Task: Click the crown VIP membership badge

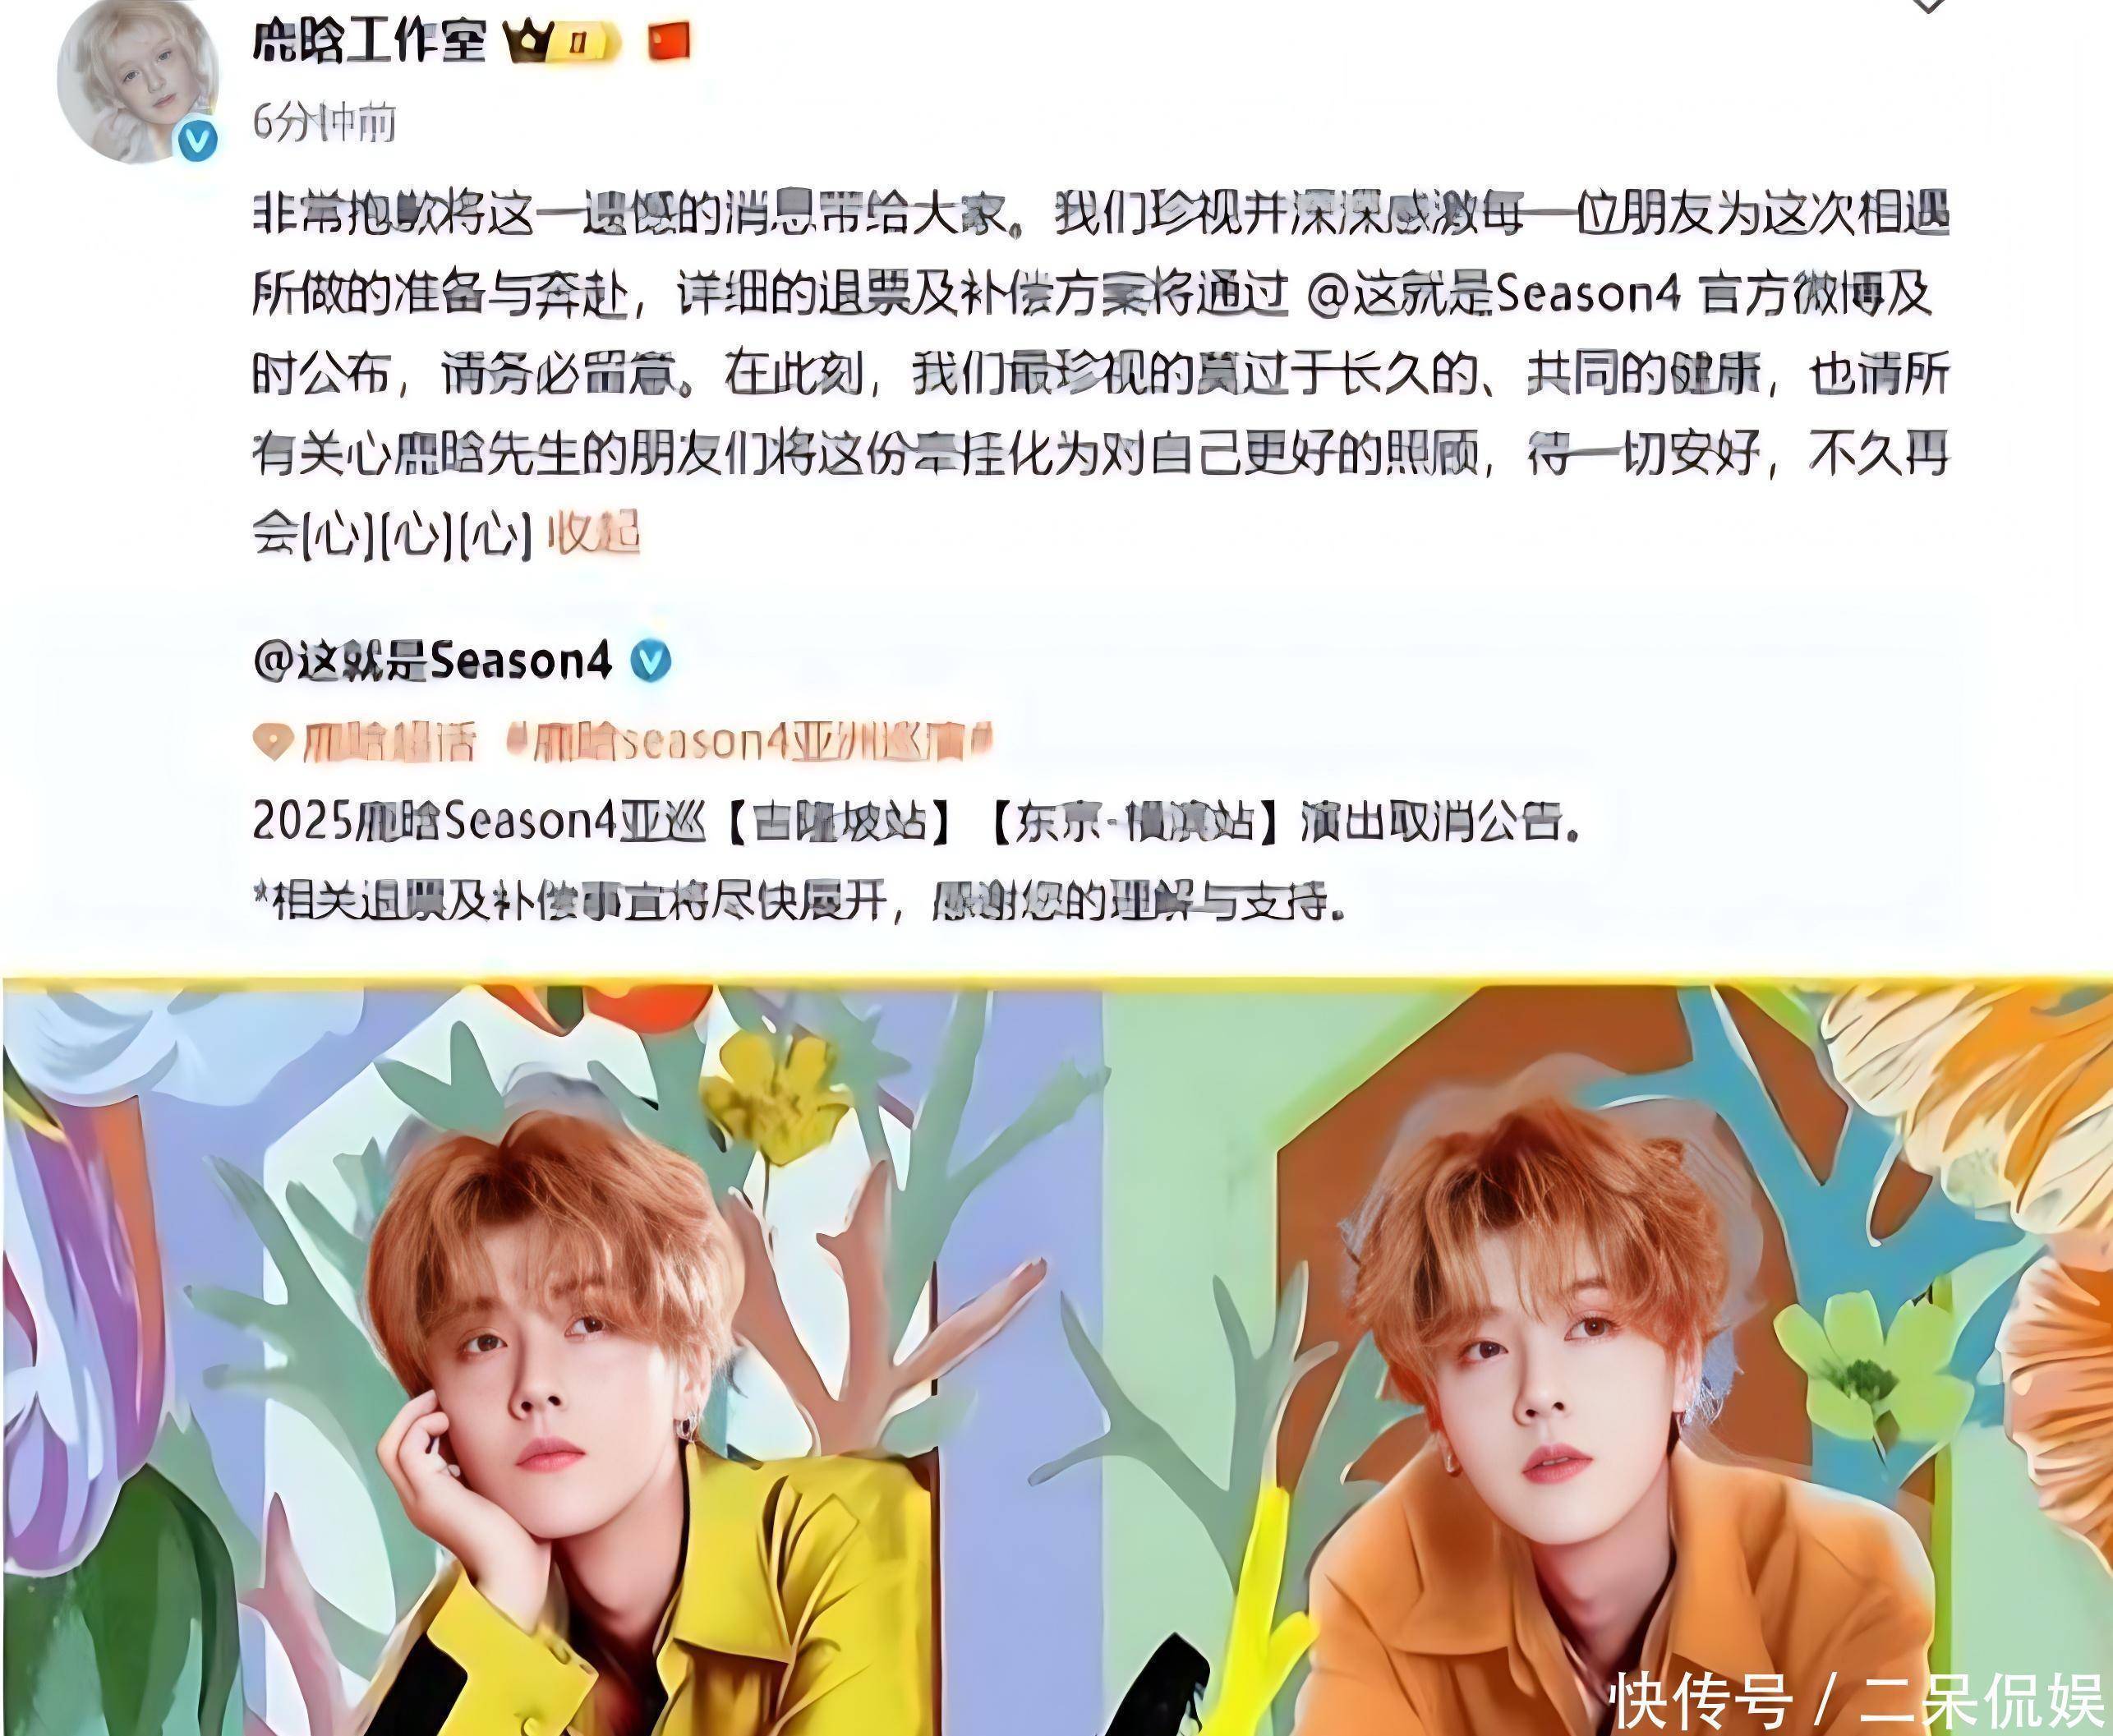Action: point(563,43)
